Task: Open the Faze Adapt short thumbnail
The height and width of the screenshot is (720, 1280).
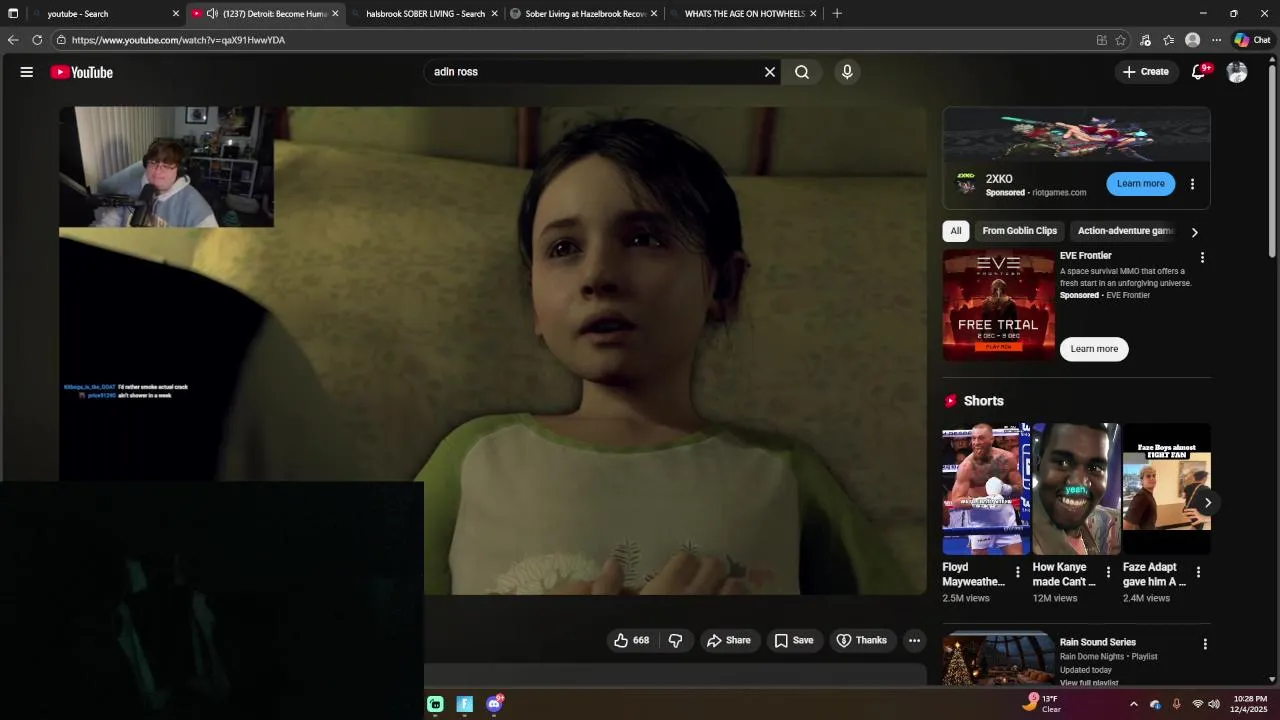Action: [x=1166, y=489]
